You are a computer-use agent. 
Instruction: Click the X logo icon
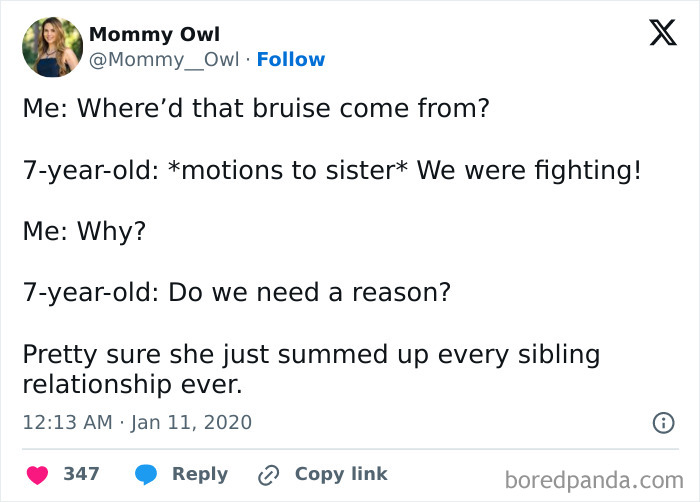click(663, 32)
